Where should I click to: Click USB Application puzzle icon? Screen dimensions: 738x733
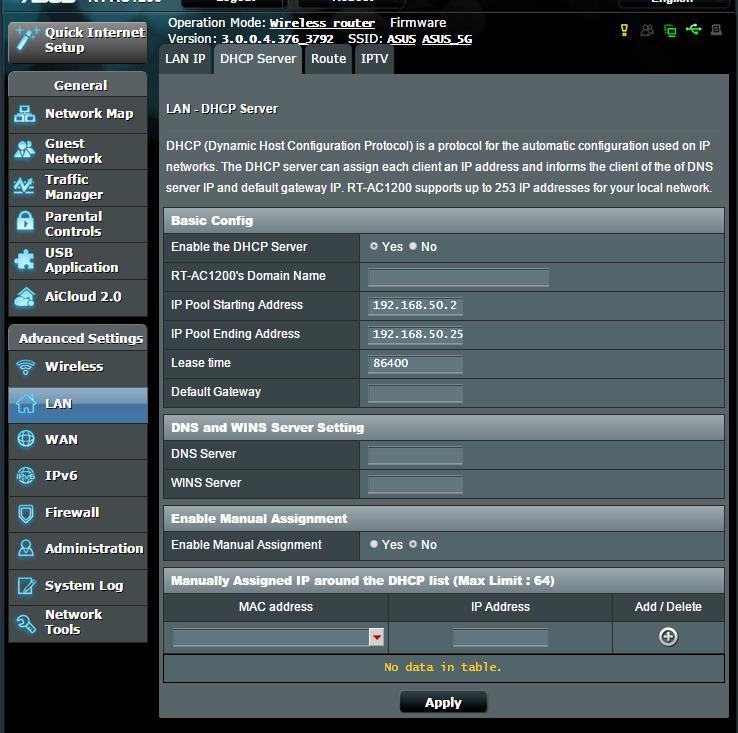click(24, 260)
